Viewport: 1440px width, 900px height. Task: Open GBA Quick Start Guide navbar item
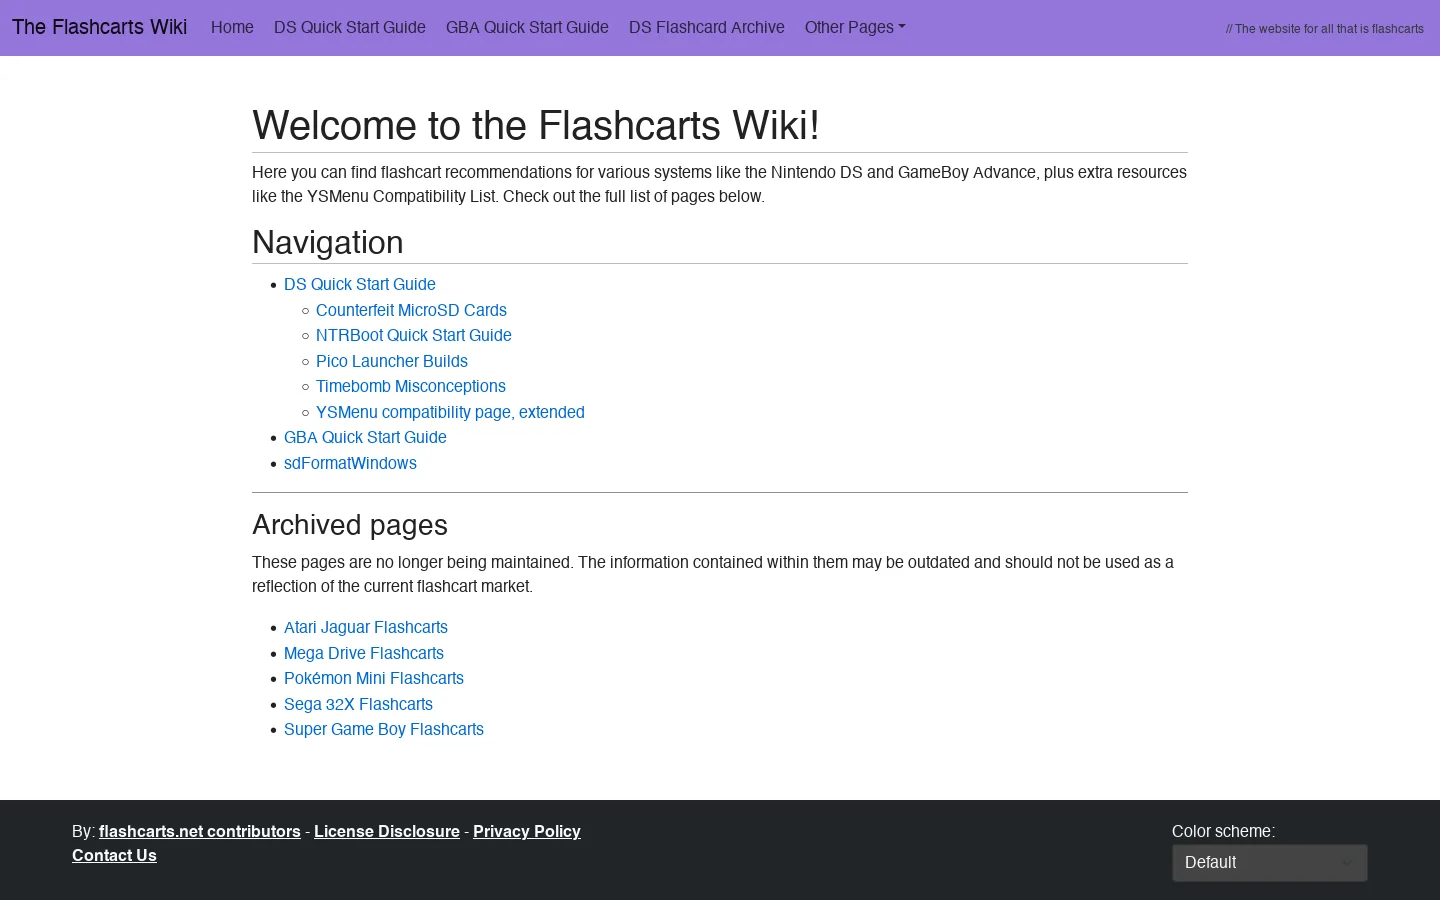pyautogui.click(x=527, y=27)
